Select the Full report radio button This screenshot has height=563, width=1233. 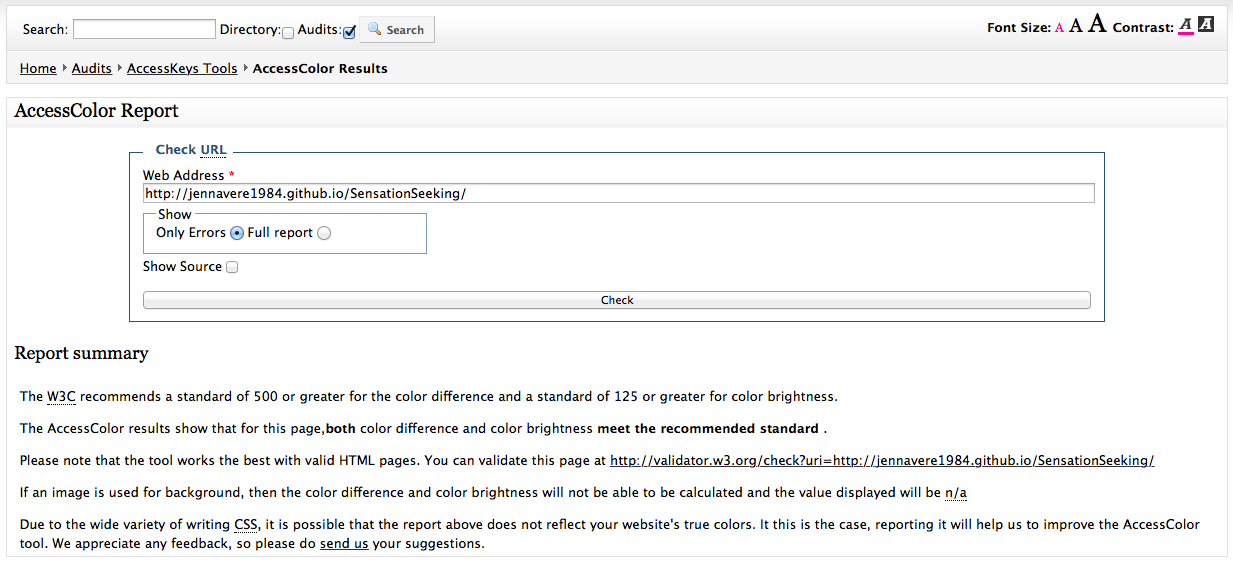[323, 233]
